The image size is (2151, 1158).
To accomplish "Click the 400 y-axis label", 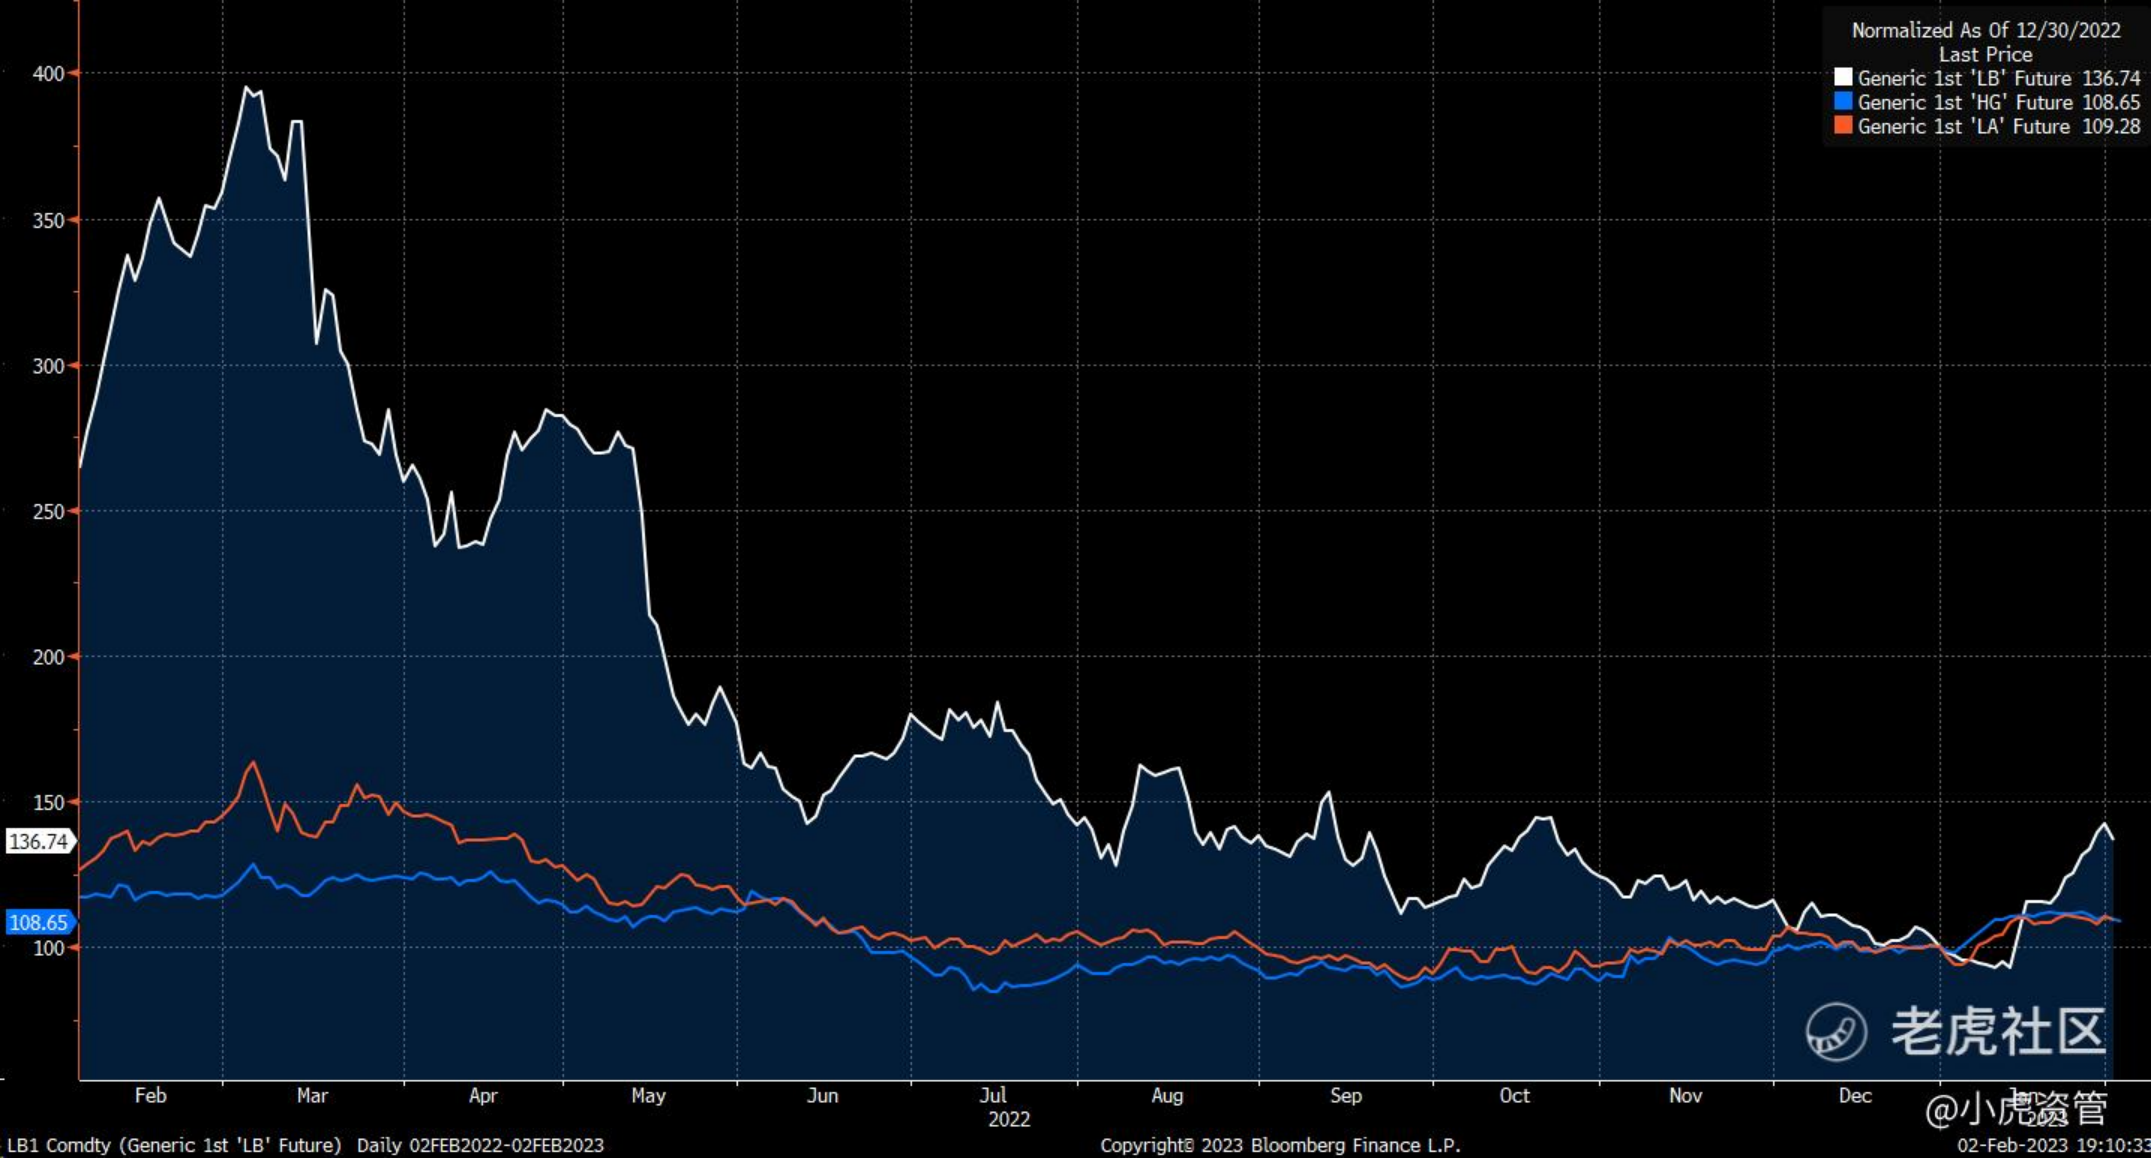I will point(48,74).
